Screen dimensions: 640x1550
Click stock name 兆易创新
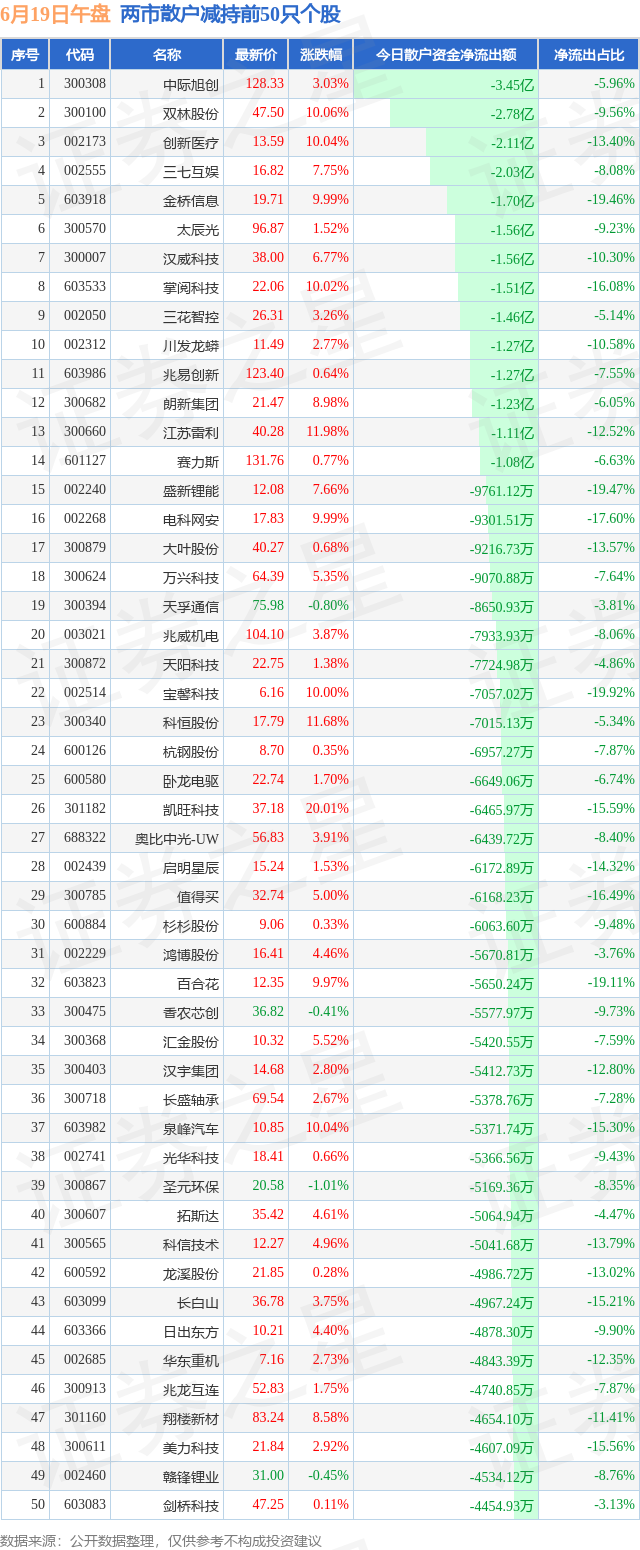pos(191,374)
